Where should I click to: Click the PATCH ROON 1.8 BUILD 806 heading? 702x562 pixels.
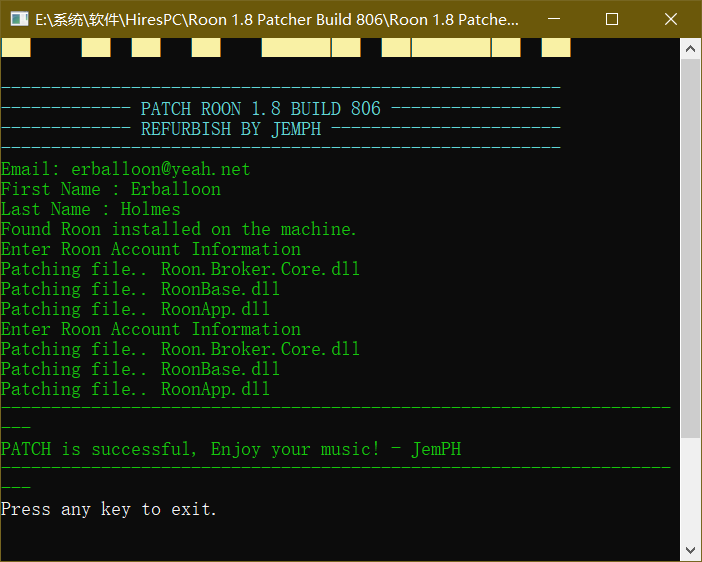[260, 109]
